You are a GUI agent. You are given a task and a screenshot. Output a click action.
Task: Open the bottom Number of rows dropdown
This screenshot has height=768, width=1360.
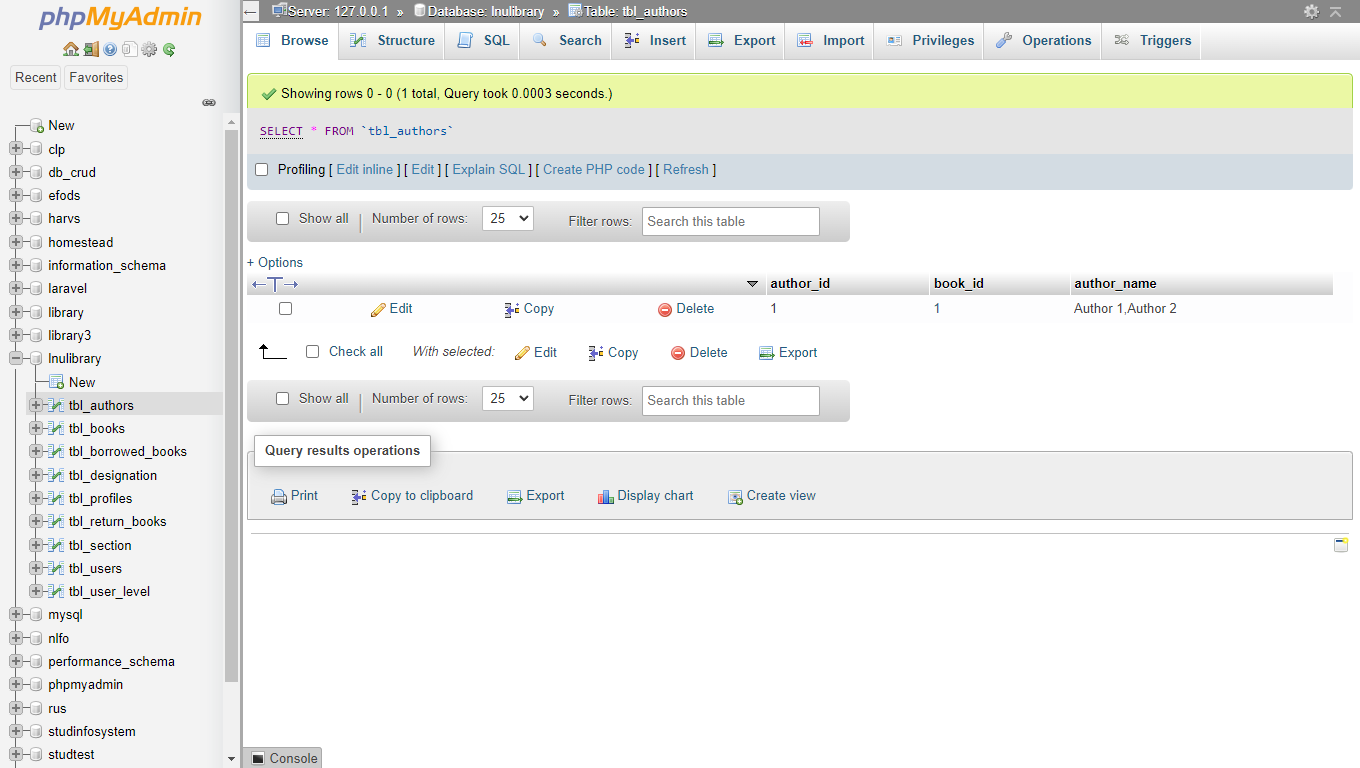507,399
